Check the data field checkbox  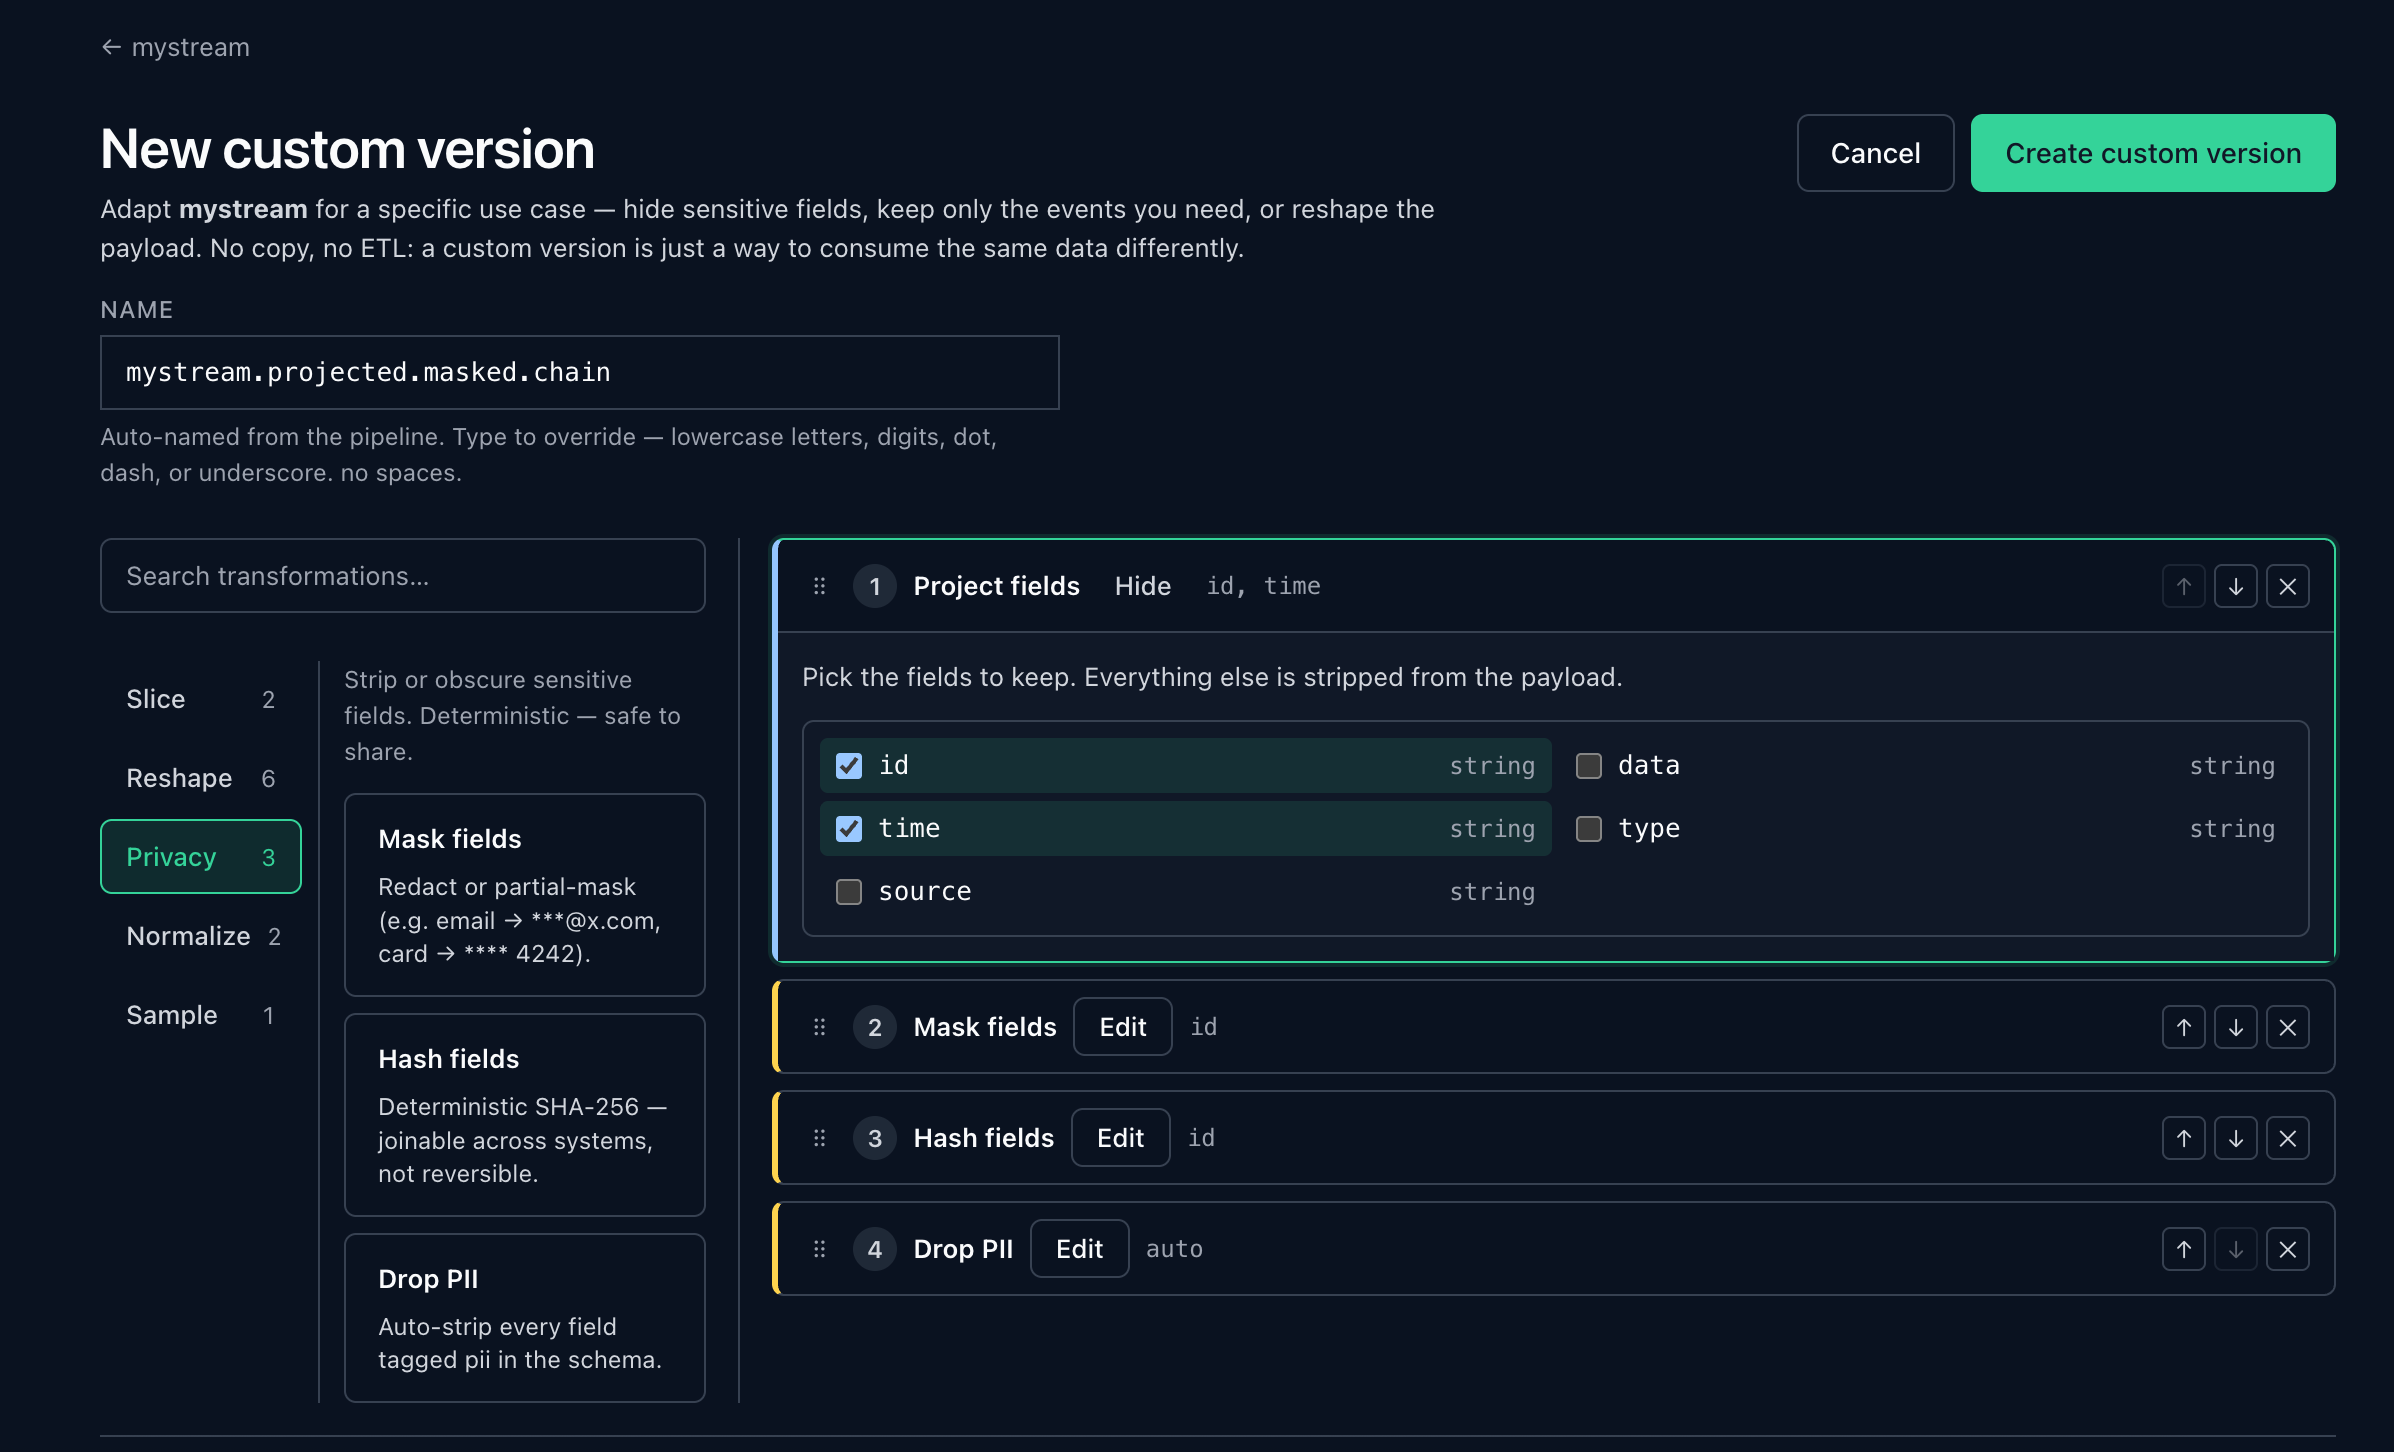(1589, 766)
